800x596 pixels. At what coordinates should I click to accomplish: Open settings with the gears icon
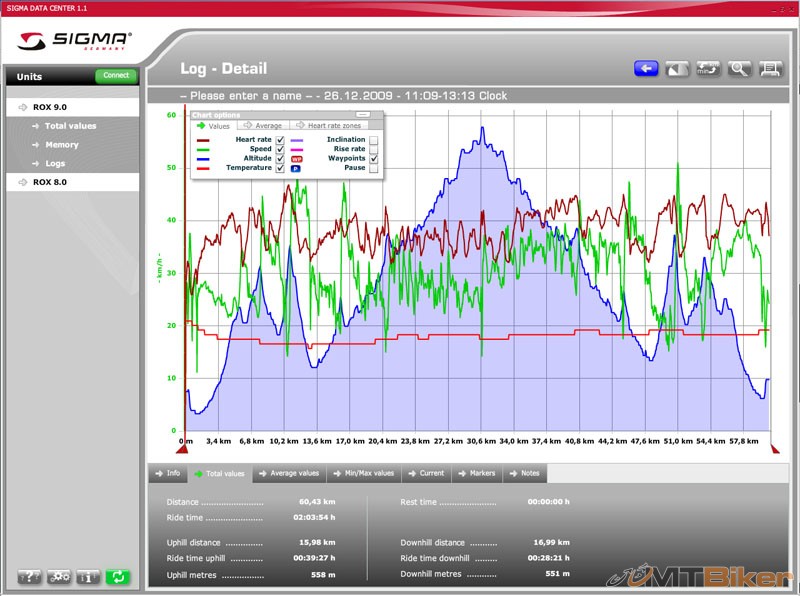point(59,577)
